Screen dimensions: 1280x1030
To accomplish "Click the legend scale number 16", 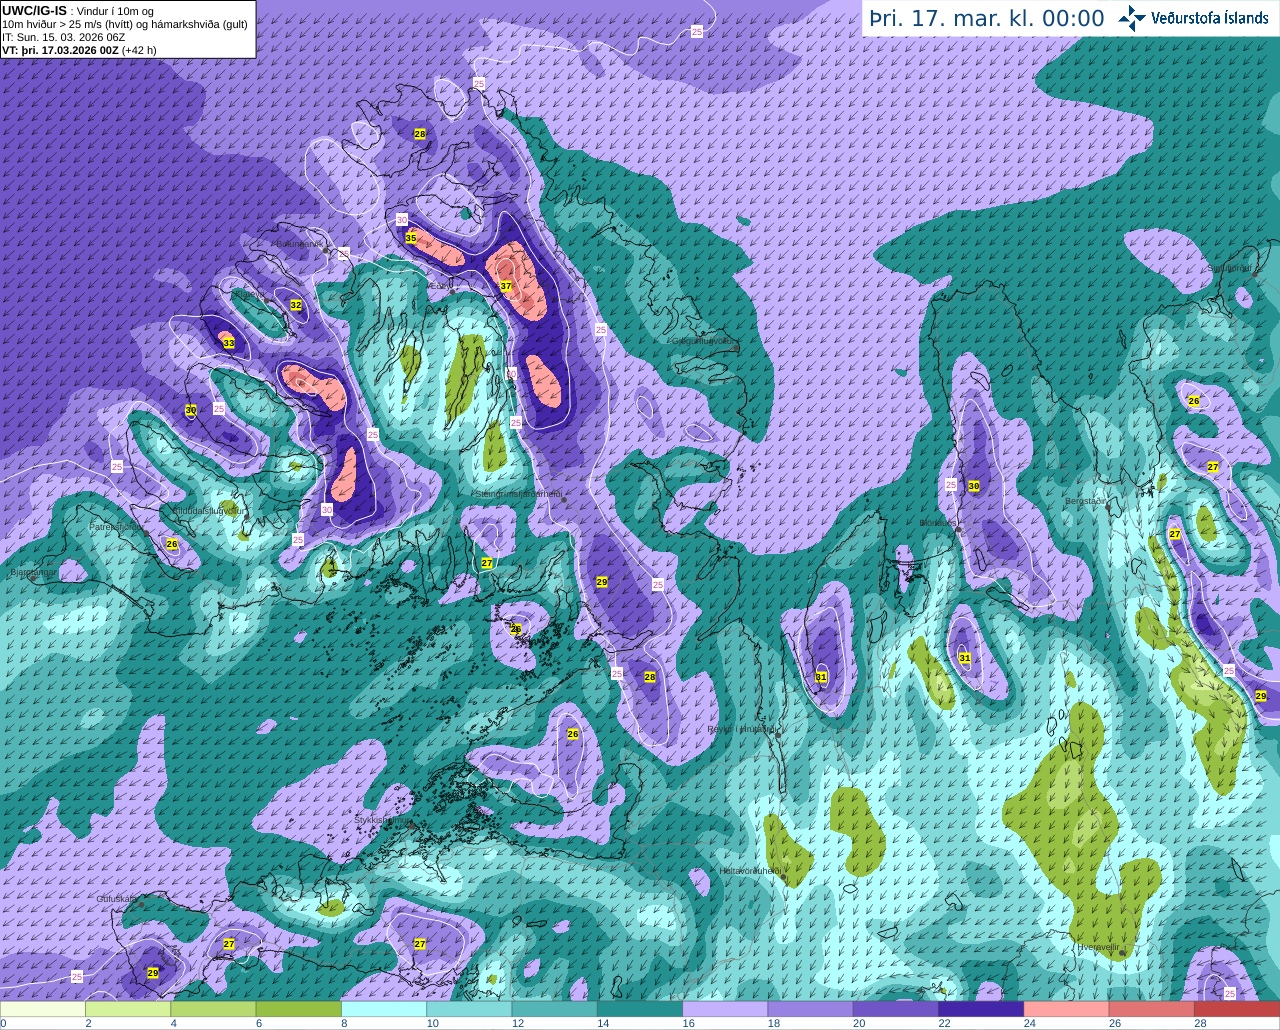I will 688,1023.
